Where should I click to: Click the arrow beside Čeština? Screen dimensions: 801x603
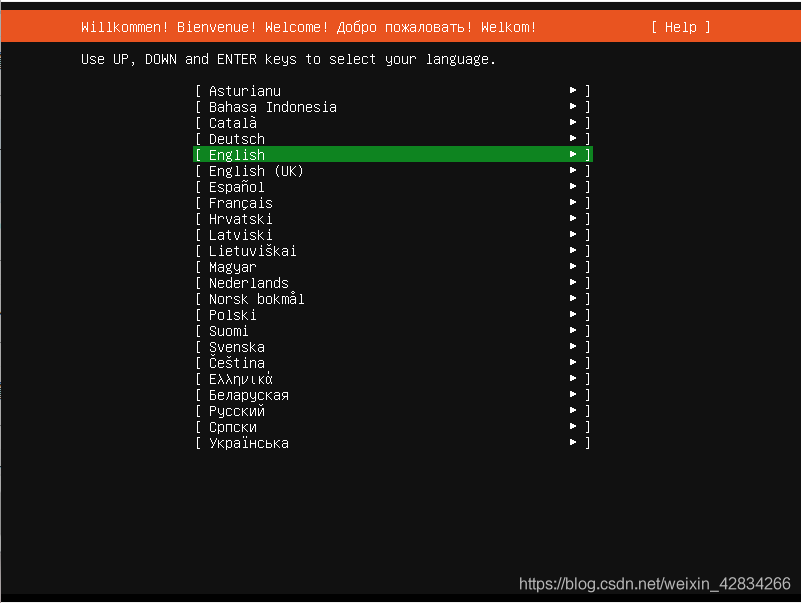(x=573, y=362)
